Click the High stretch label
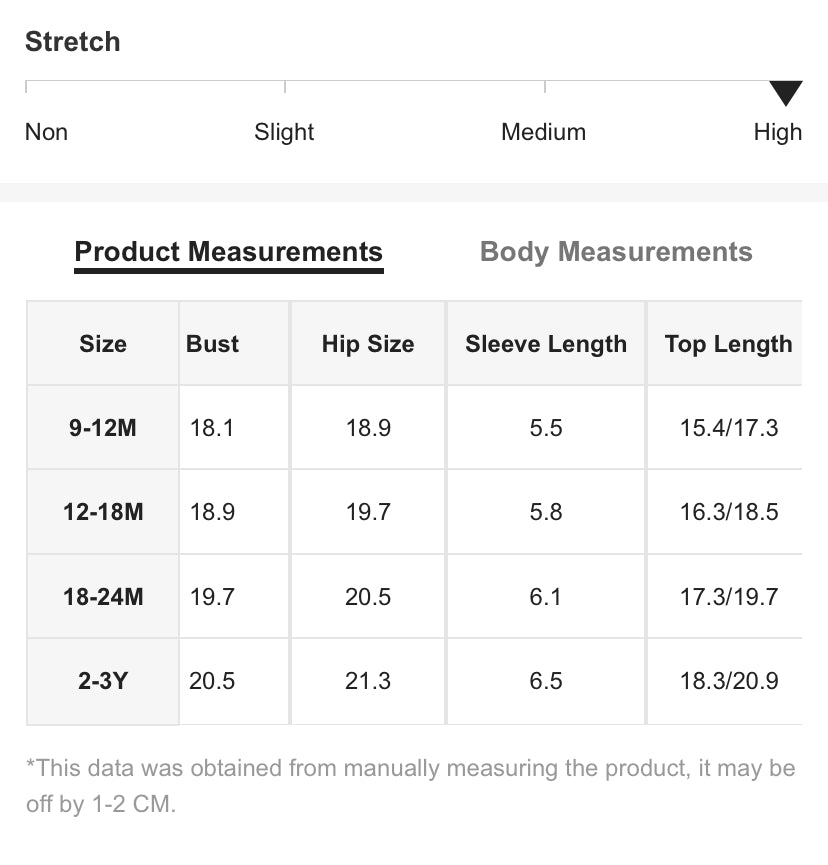Viewport: 828px width, 865px height. click(778, 132)
